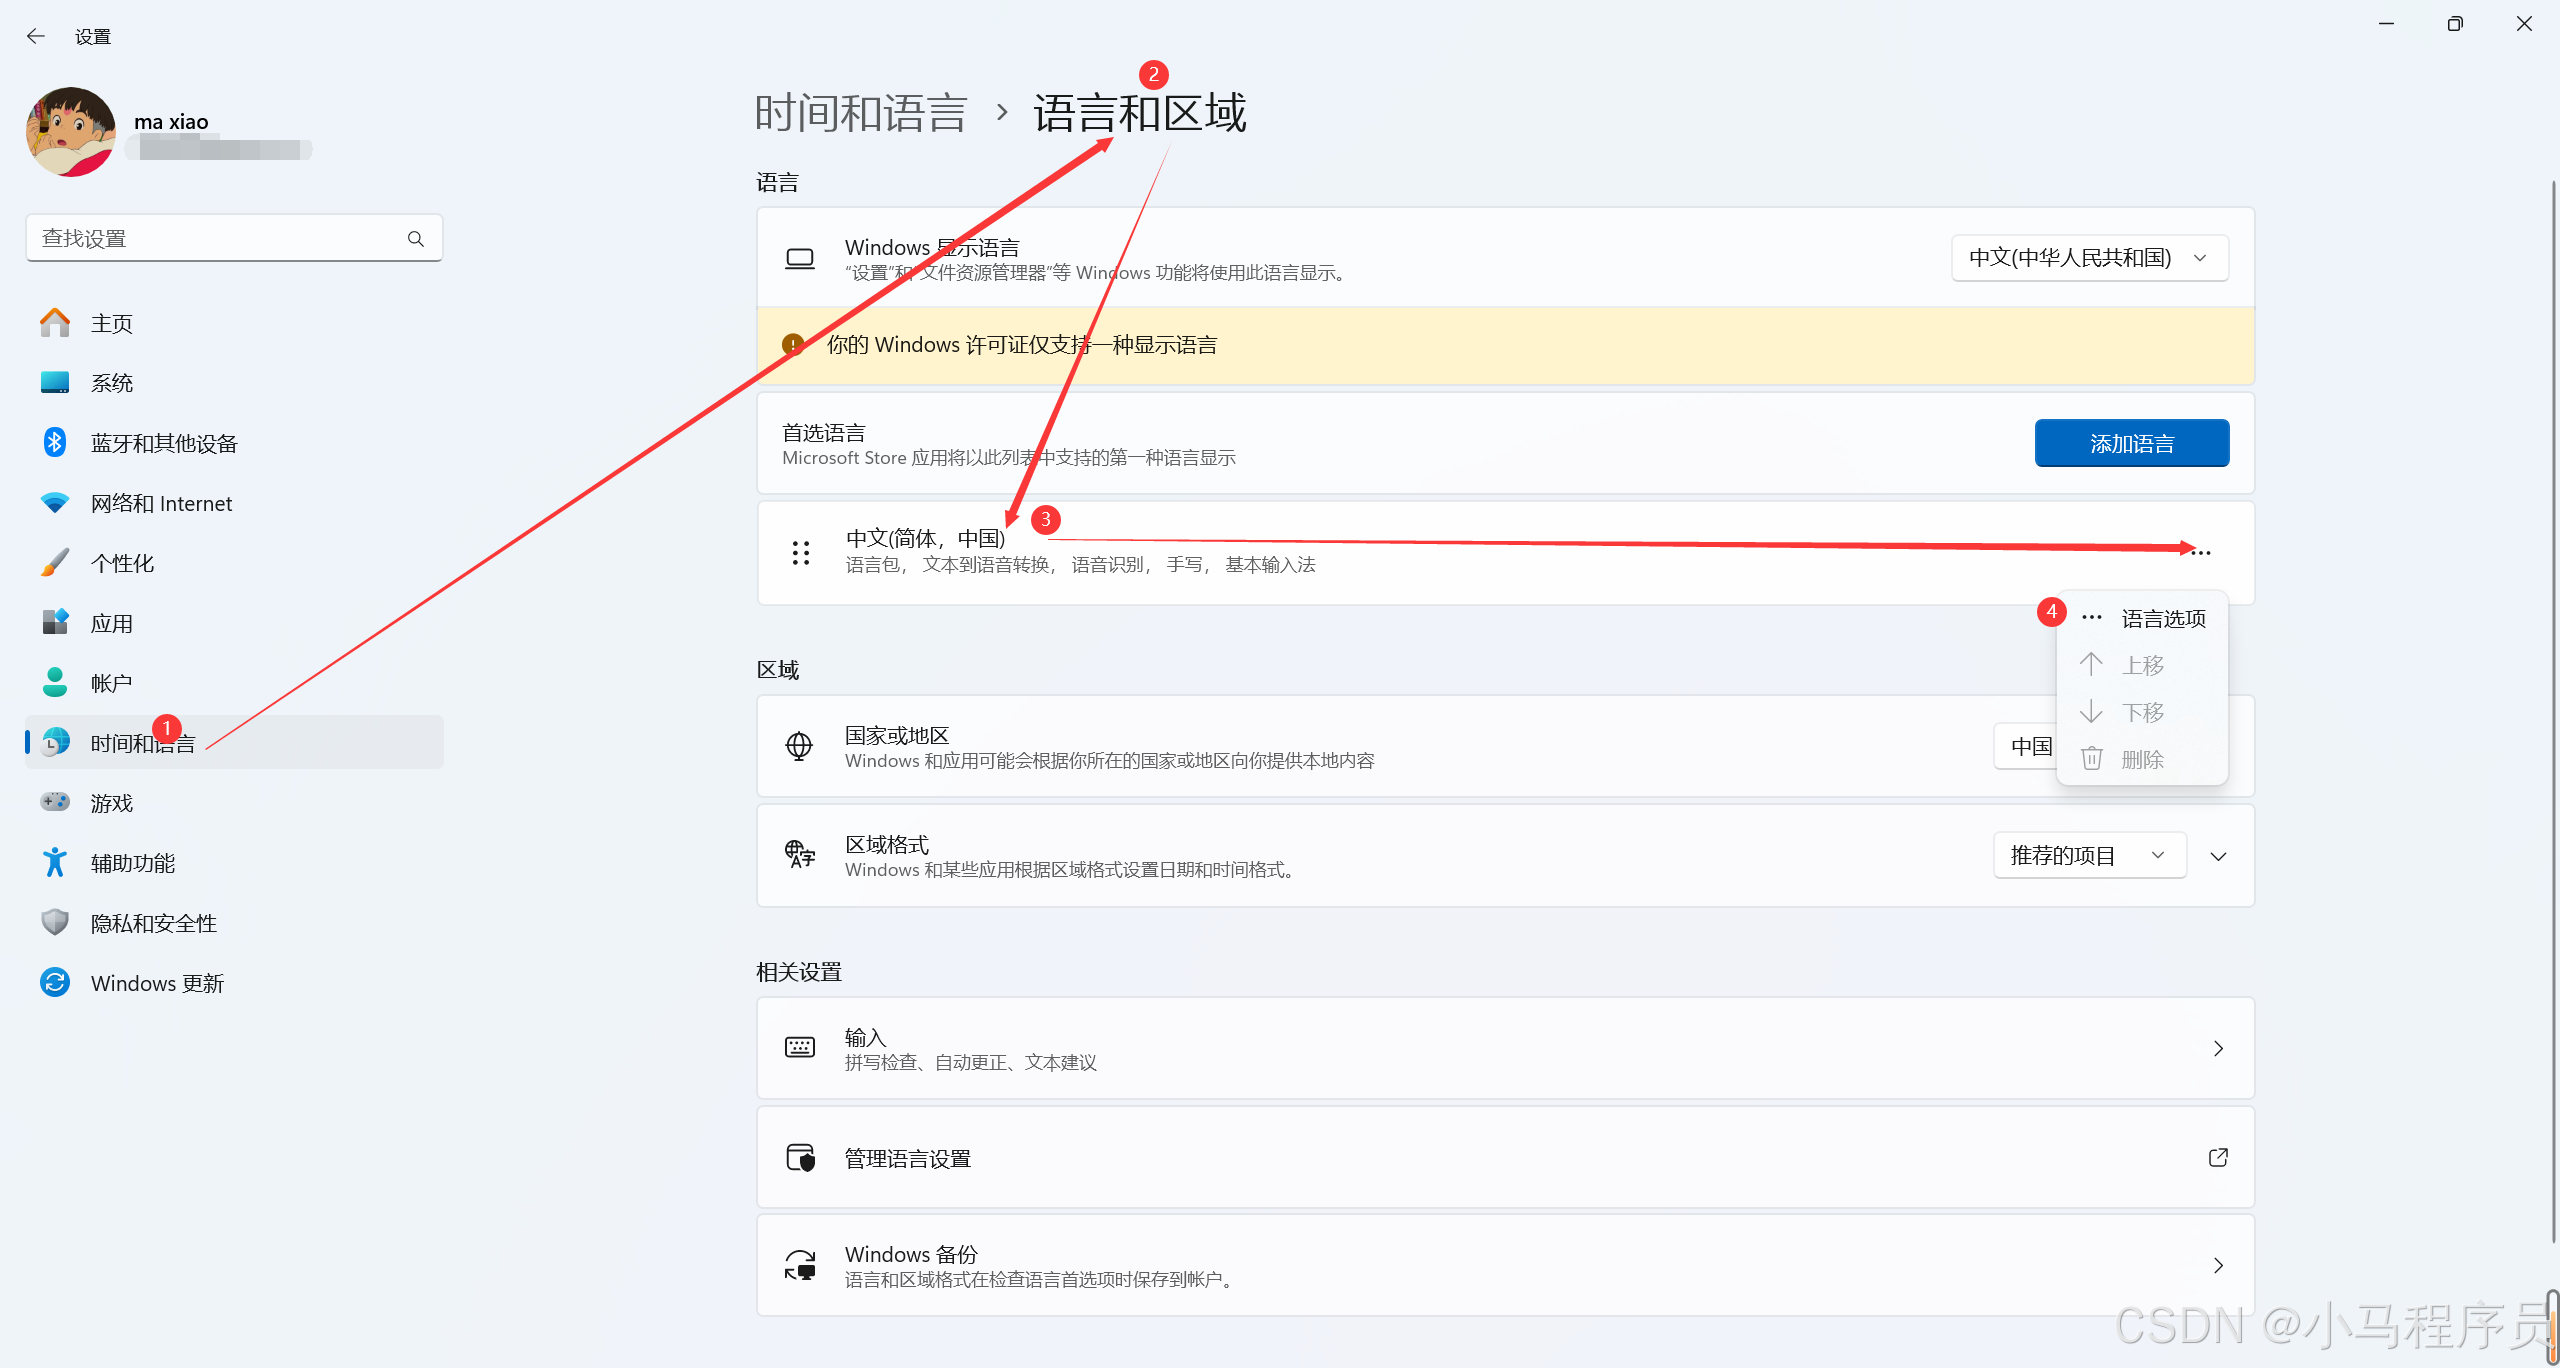Click the back arrow in Settings header
This screenshot has height=1368, width=2560.
[x=36, y=36]
